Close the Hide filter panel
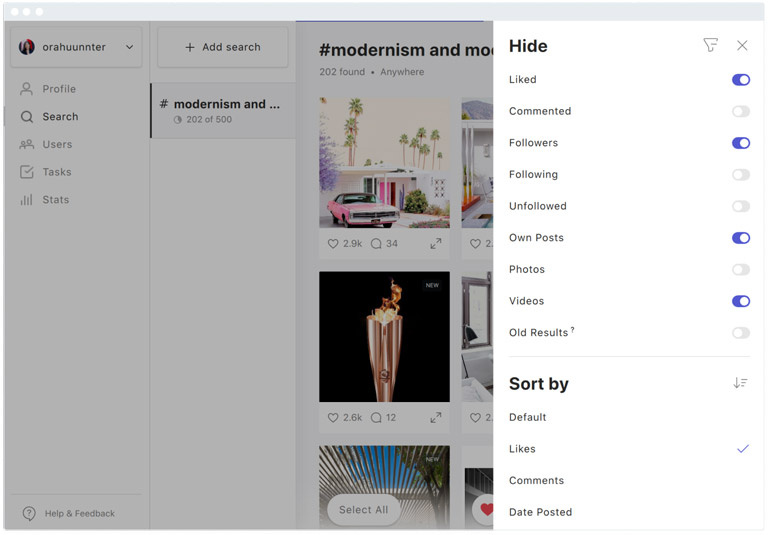Screen dimensions: 768x535 [742, 45]
